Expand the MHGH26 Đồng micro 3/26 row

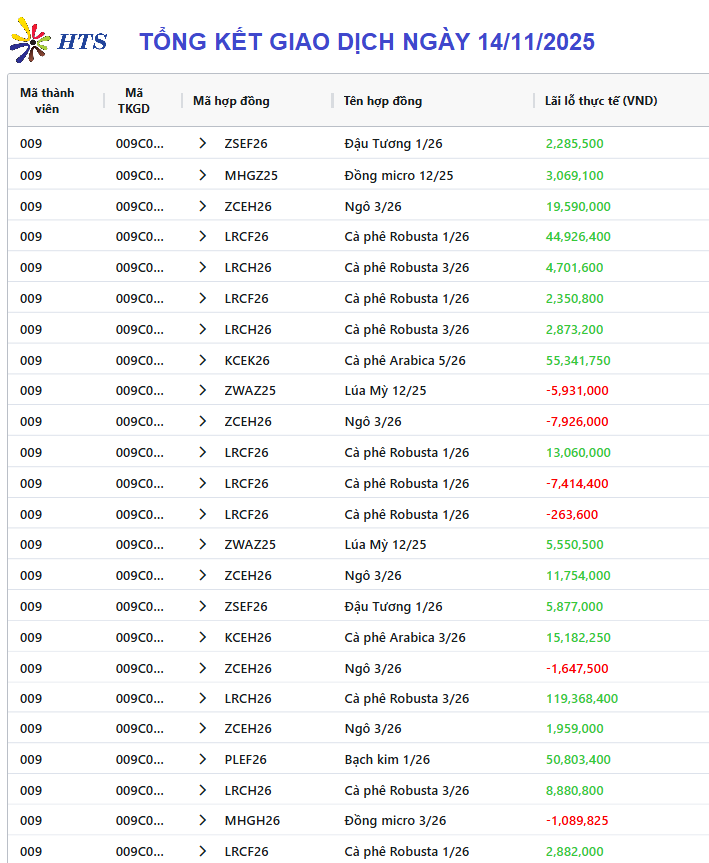pyautogui.click(x=203, y=820)
